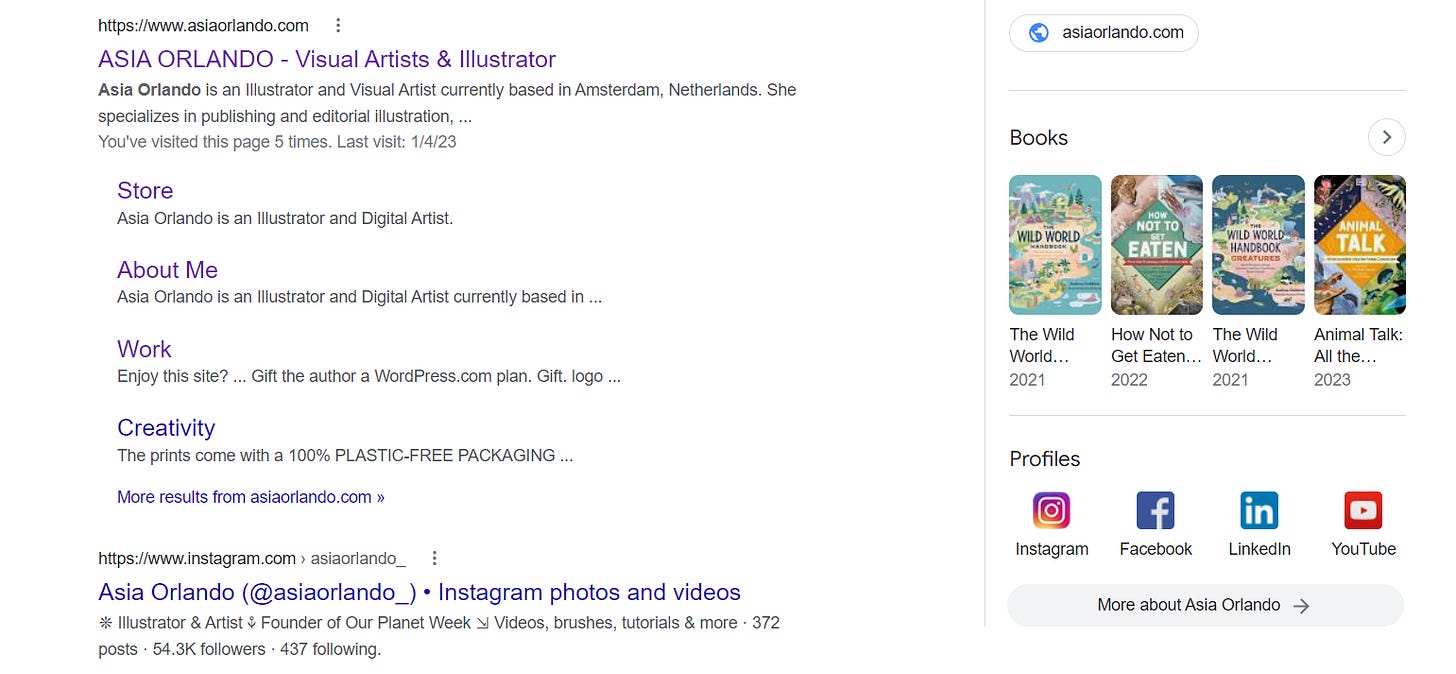Click the https://www.asiaorlando.com URL text
Viewport: 1456px width, 674px height.
coord(203,25)
